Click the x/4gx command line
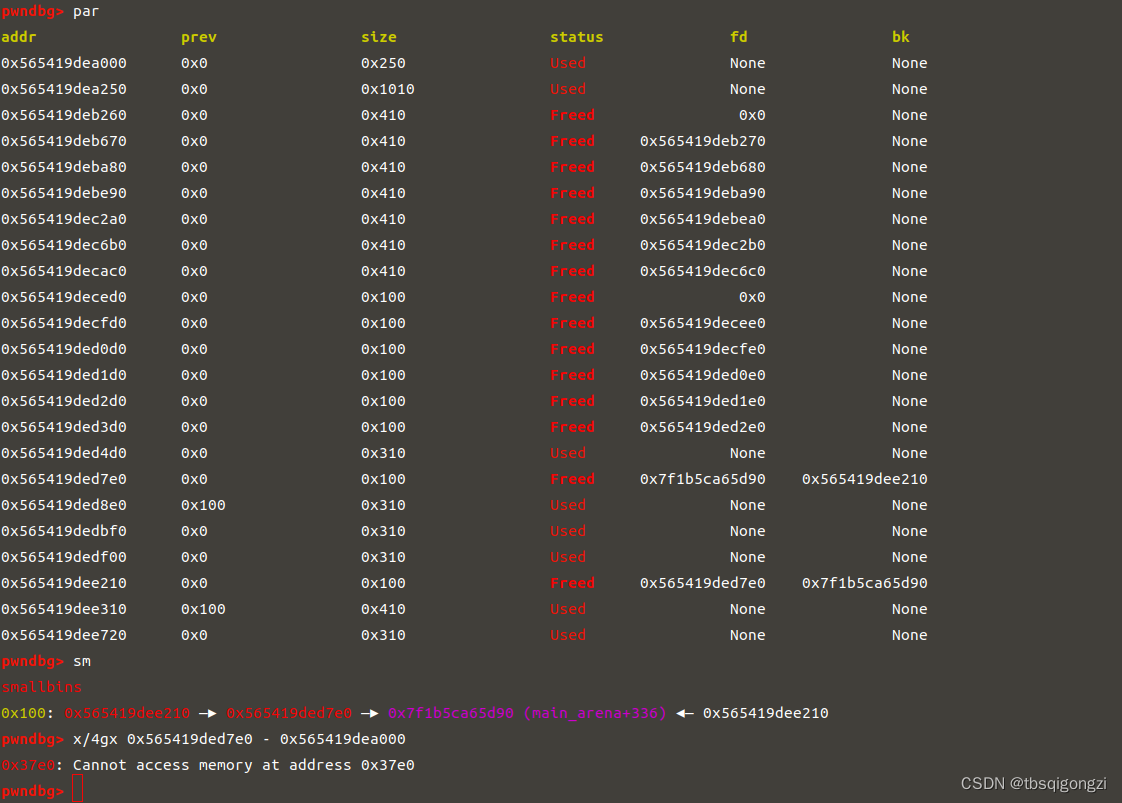1122x803 pixels. (239, 739)
